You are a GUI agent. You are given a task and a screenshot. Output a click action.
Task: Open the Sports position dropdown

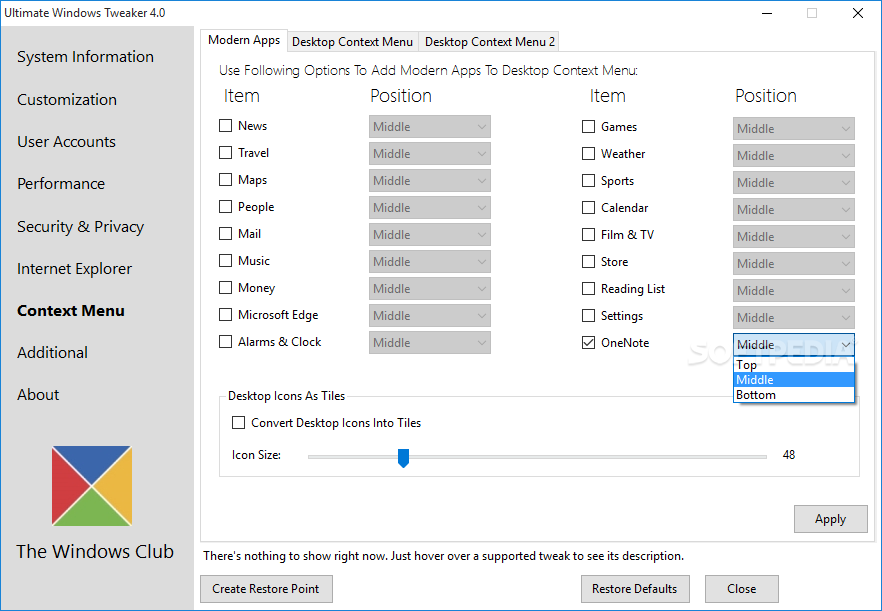tap(794, 182)
